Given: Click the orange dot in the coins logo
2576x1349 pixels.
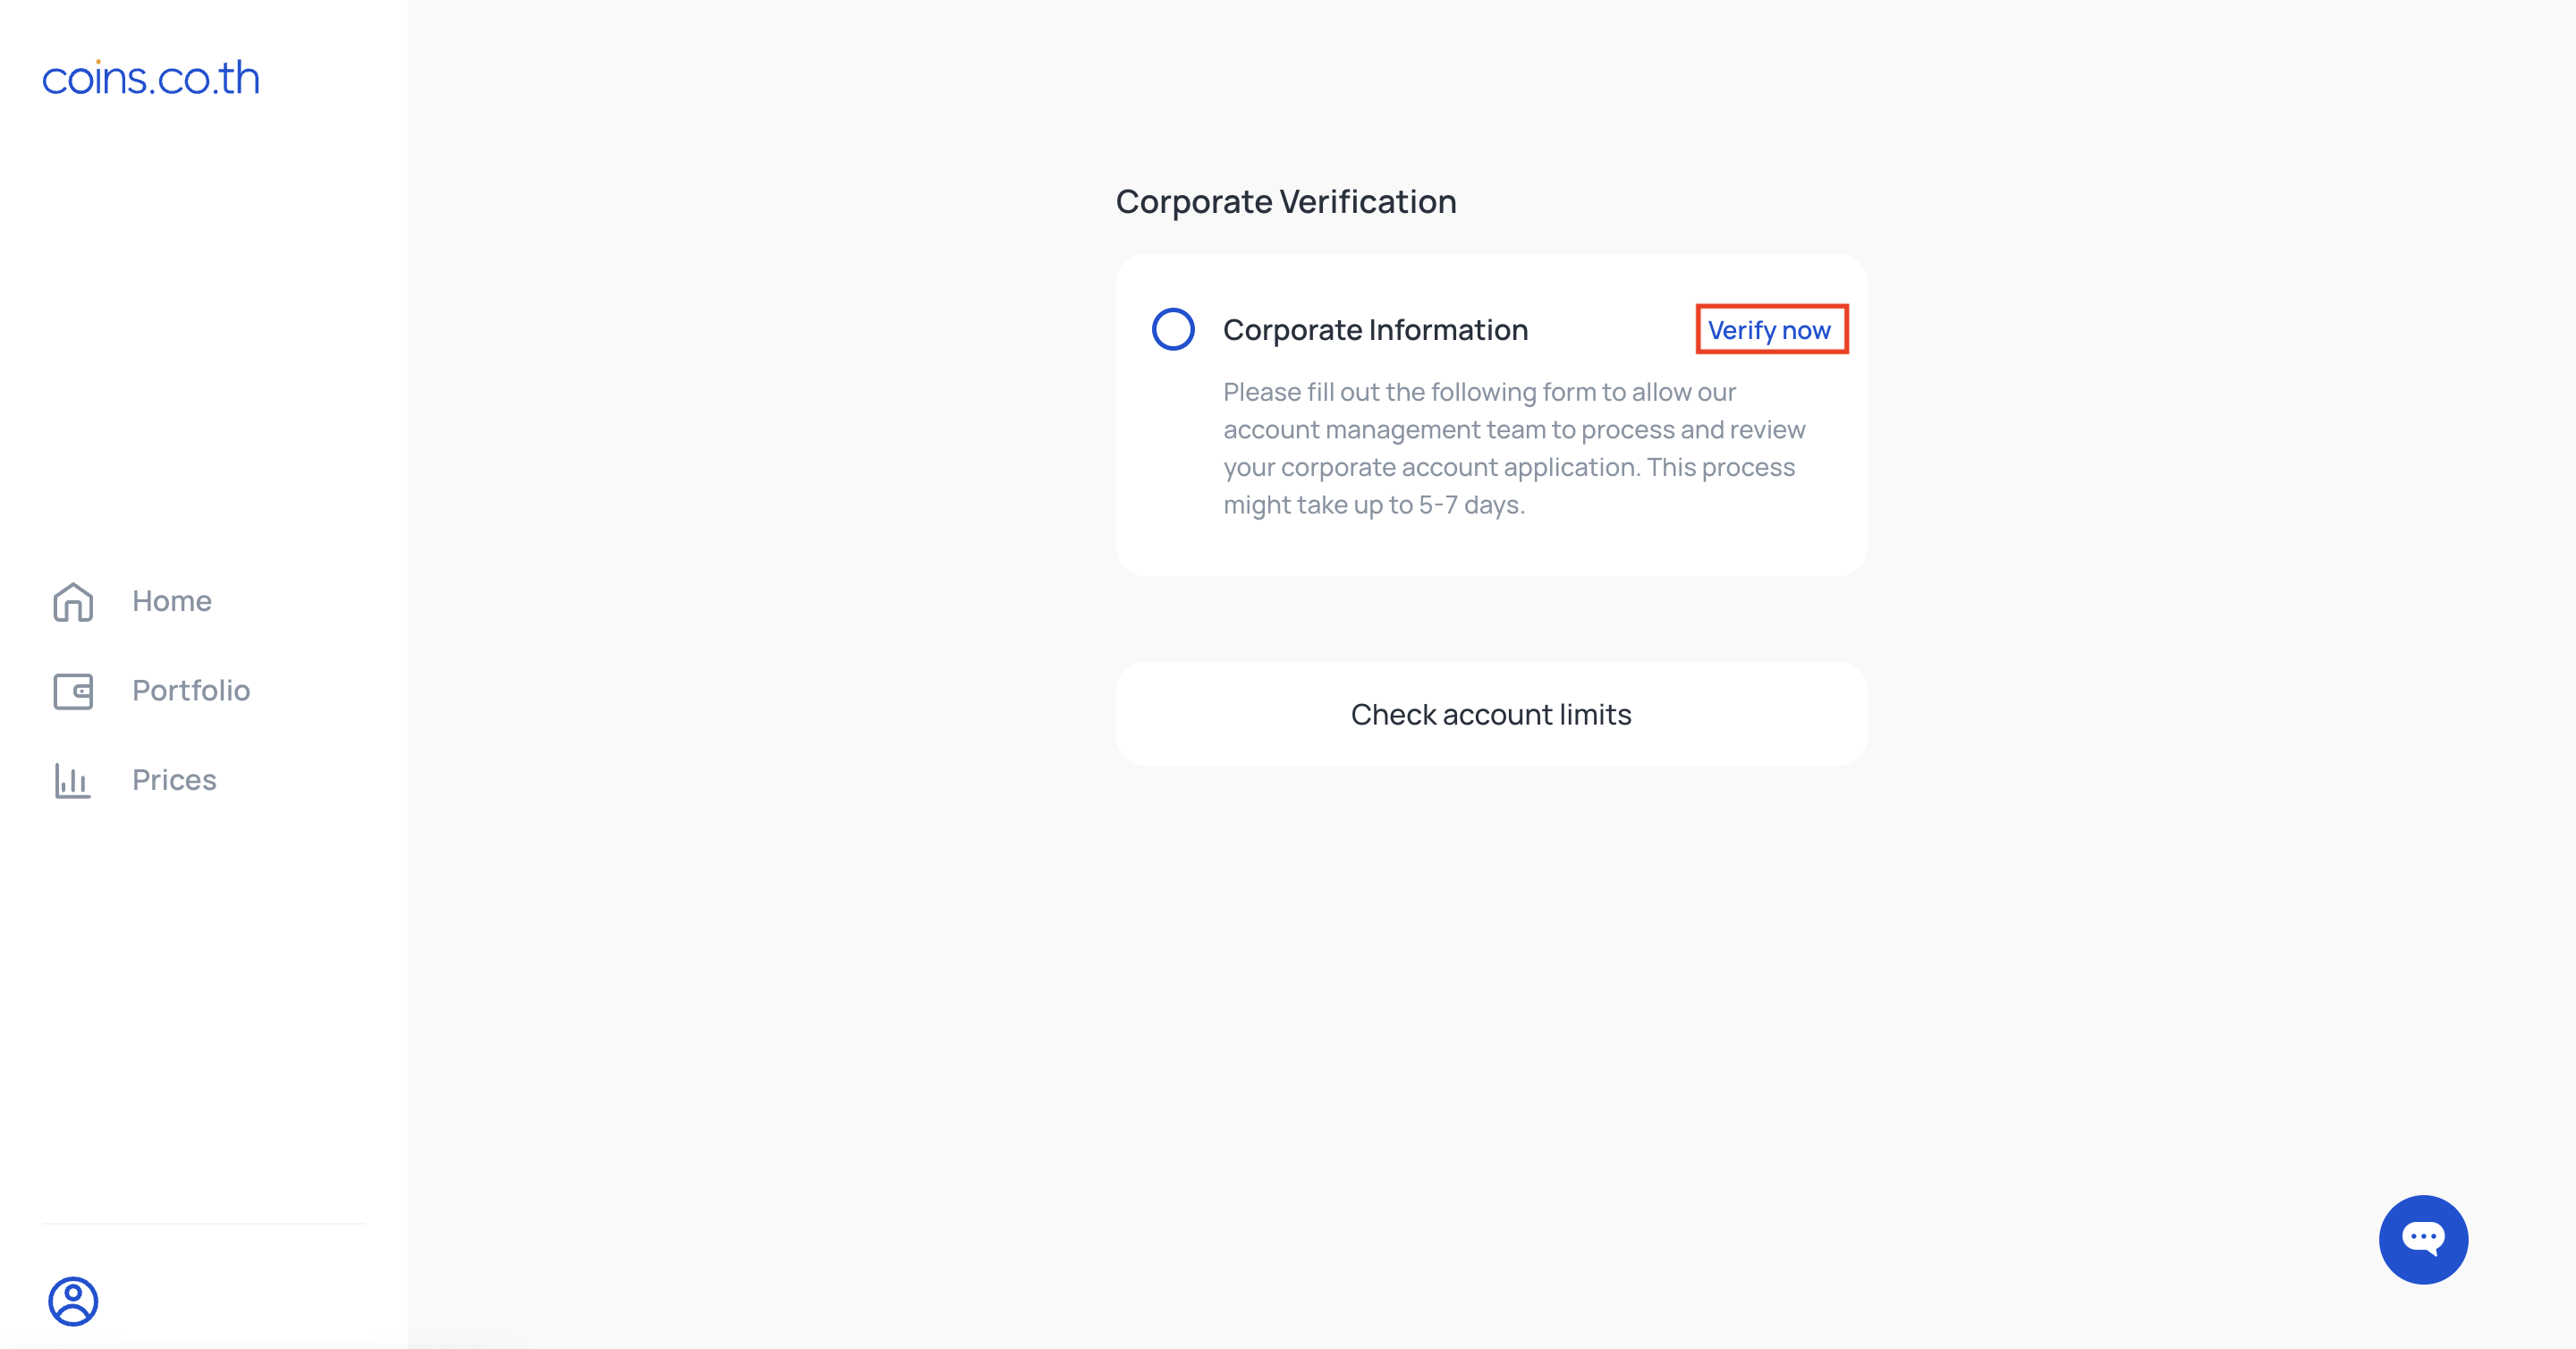Looking at the screenshot, I should click(x=98, y=61).
